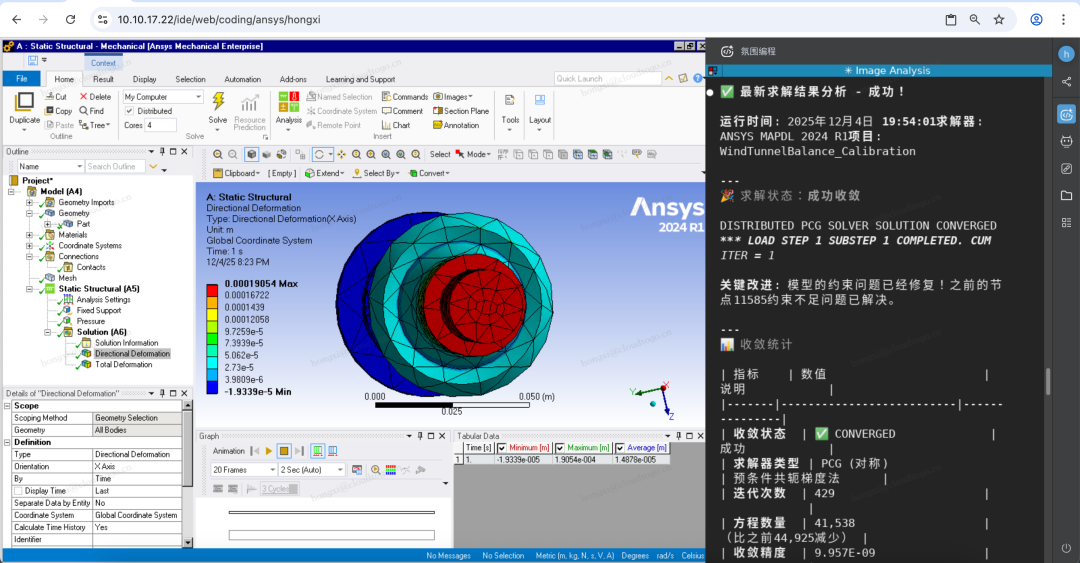Click the Annotation tool
Image resolution: width=1080 pixels, height=563 pixels.
pyautogui.click(x=456, y=125)
